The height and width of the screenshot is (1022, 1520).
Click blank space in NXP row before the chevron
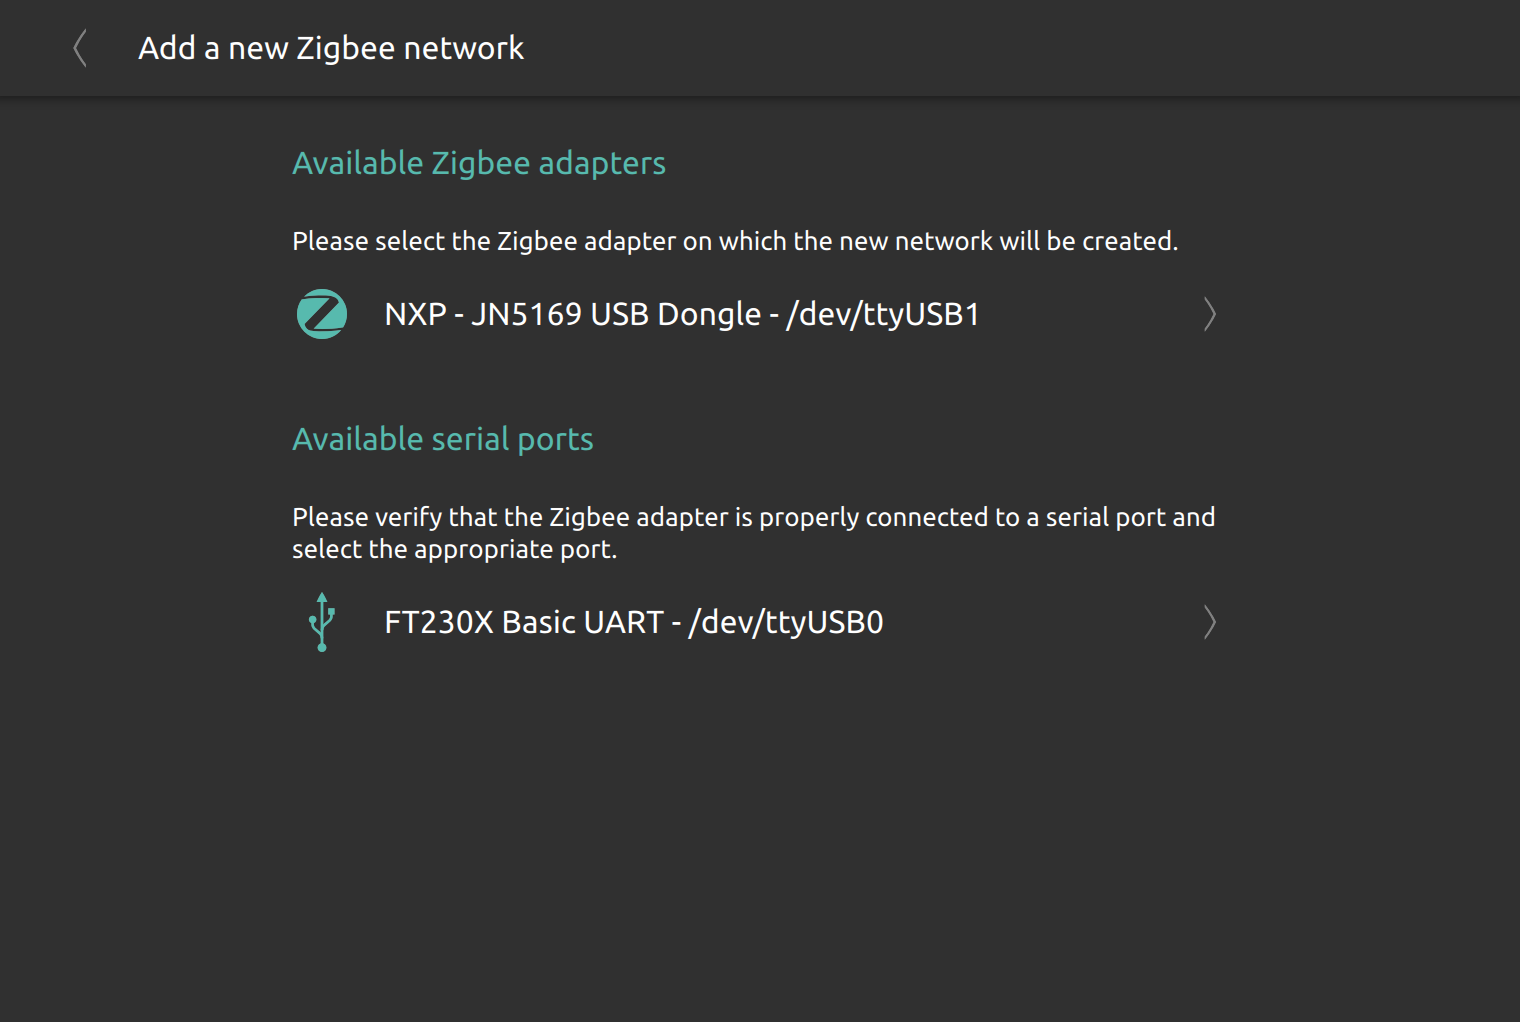[1090, 314]
